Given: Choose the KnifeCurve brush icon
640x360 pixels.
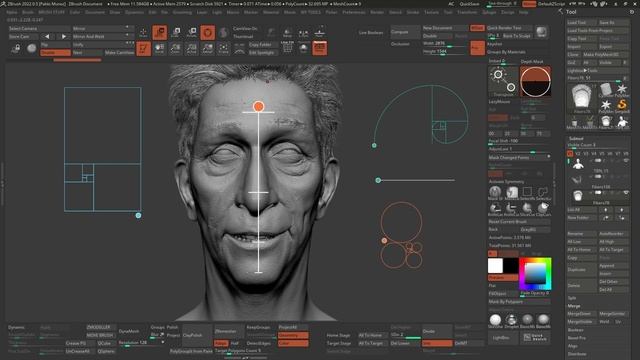Looking at the screenshot, I should coord(495,209).
